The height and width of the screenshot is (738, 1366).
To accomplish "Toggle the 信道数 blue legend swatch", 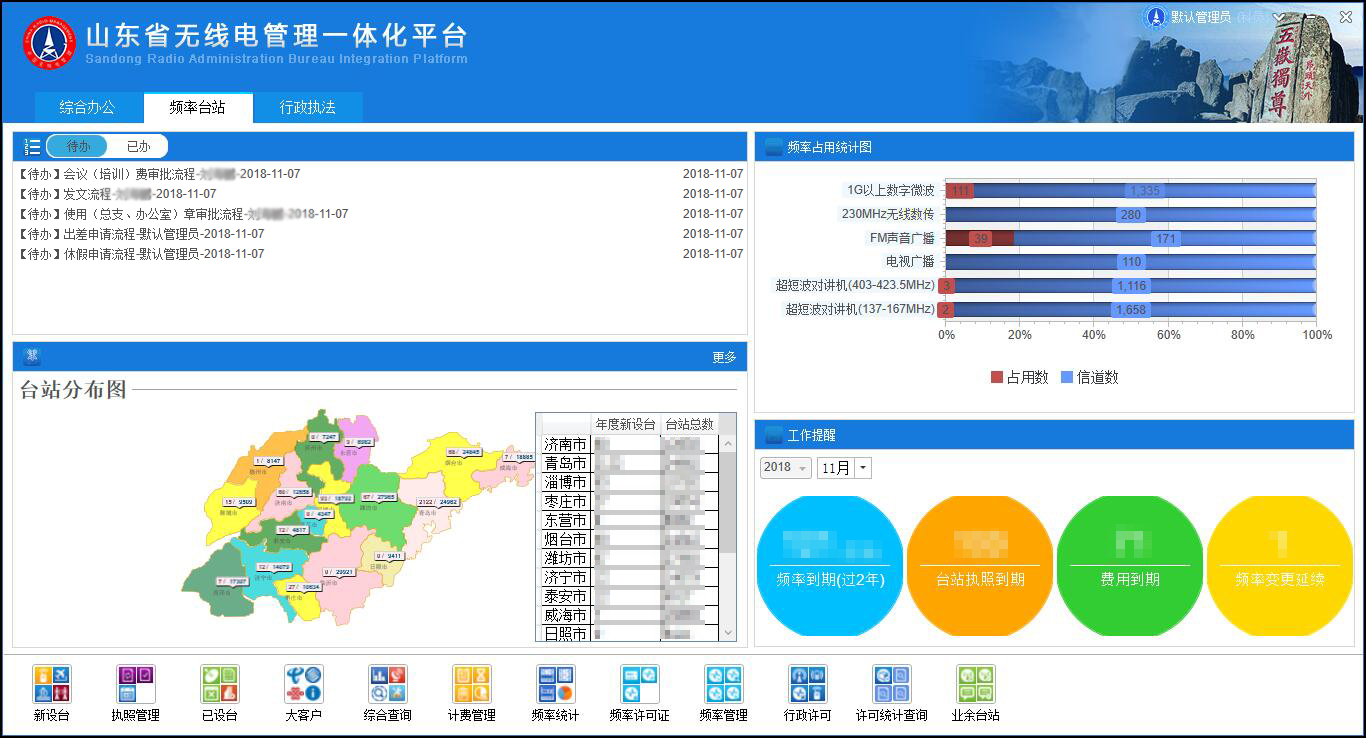I will [x=1067, y=377].
